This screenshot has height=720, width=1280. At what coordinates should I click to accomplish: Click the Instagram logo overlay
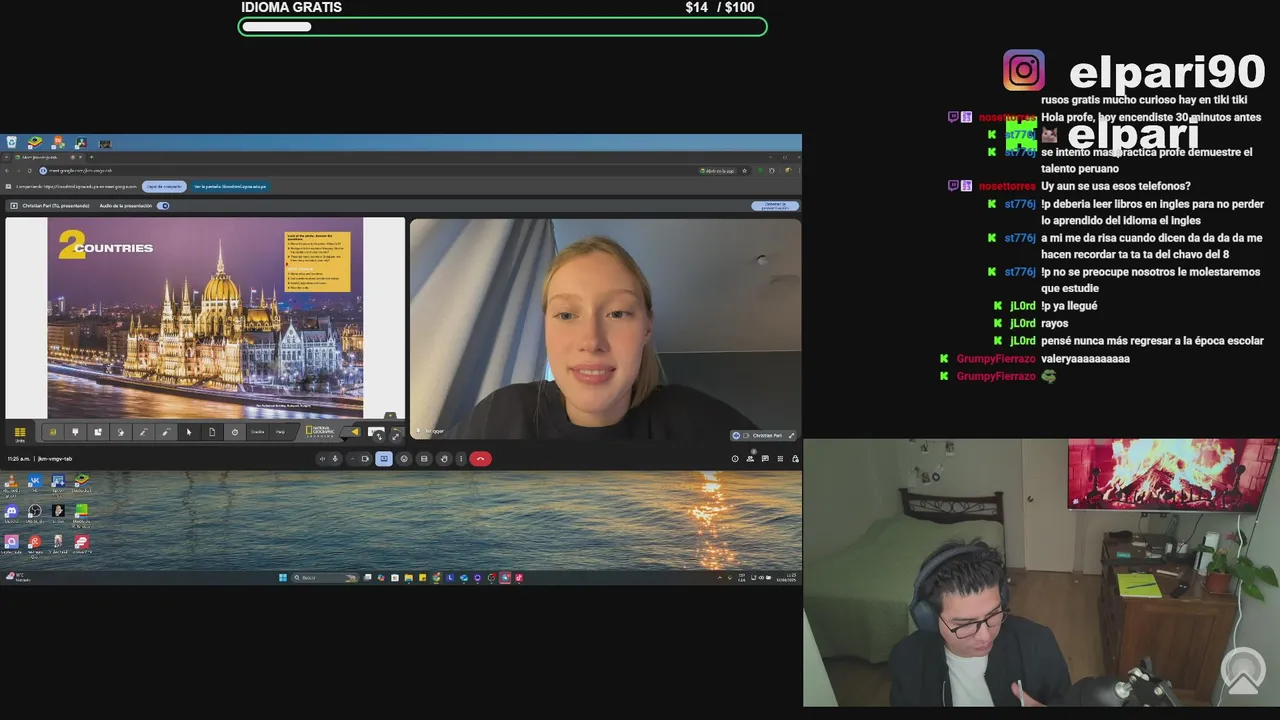(1024, 70)
